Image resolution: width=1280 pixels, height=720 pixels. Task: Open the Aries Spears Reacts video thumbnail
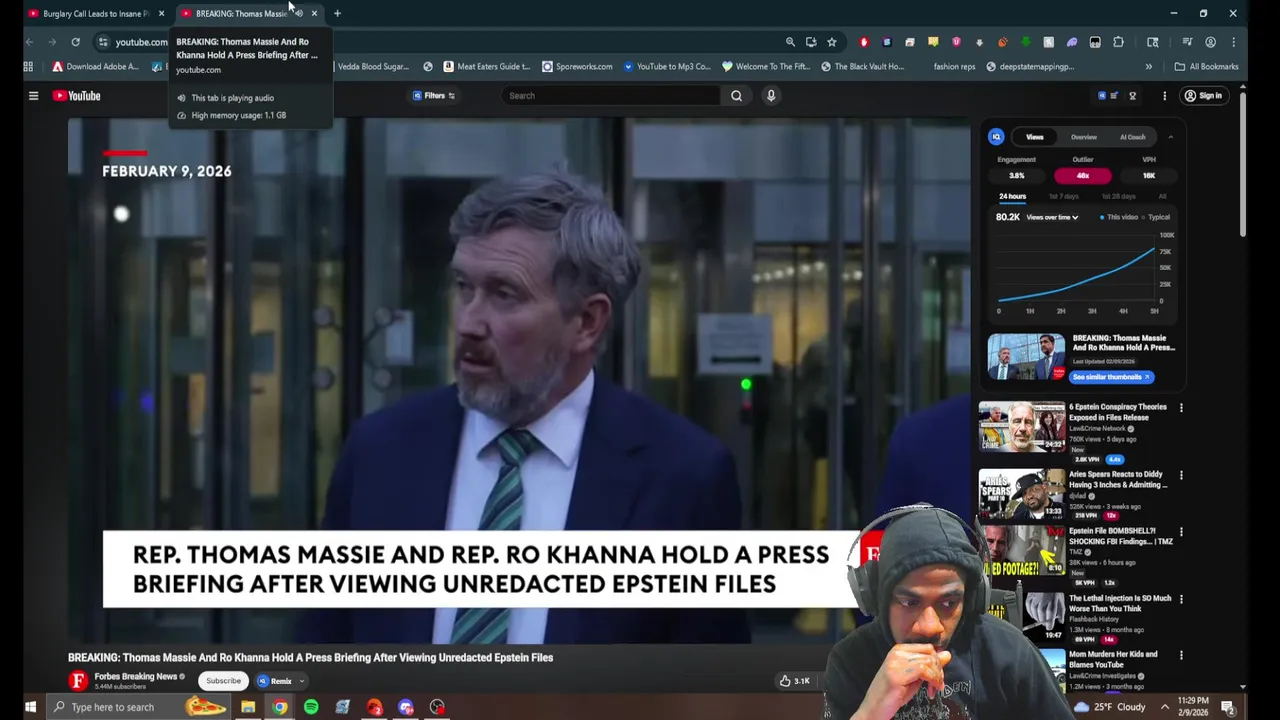[1022, 494]
